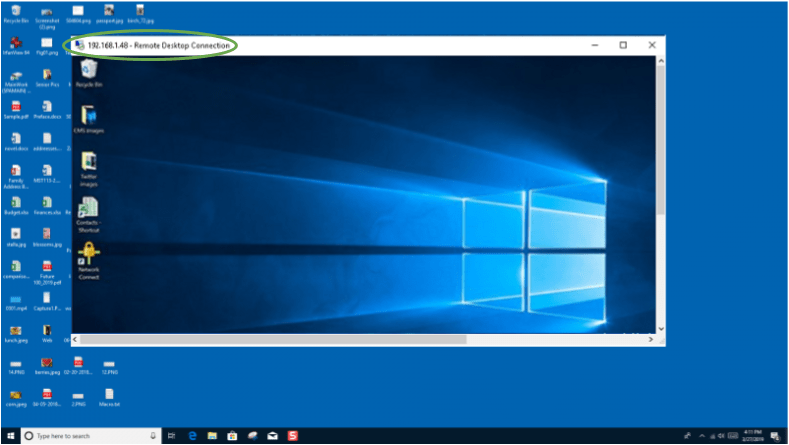This screenshot has width=789, height=445.
Task: Click the horizontal scrollbar thumb in Remote Desktop
Action: pyautogui.click(x=273, y=340)
